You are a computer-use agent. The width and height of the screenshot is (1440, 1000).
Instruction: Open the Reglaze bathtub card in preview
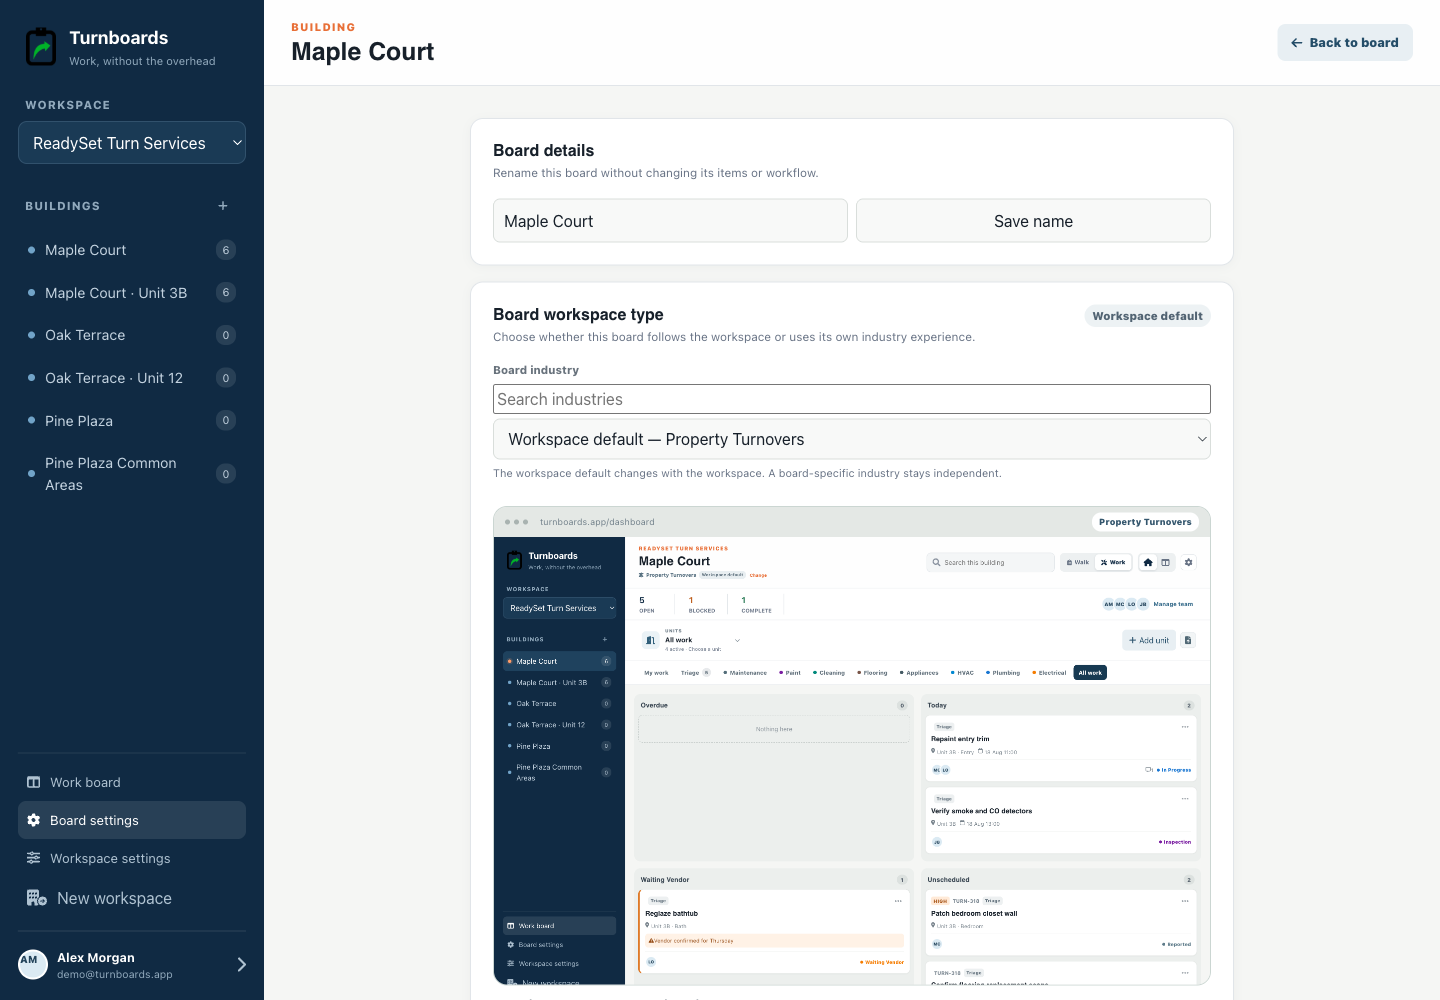774,930
